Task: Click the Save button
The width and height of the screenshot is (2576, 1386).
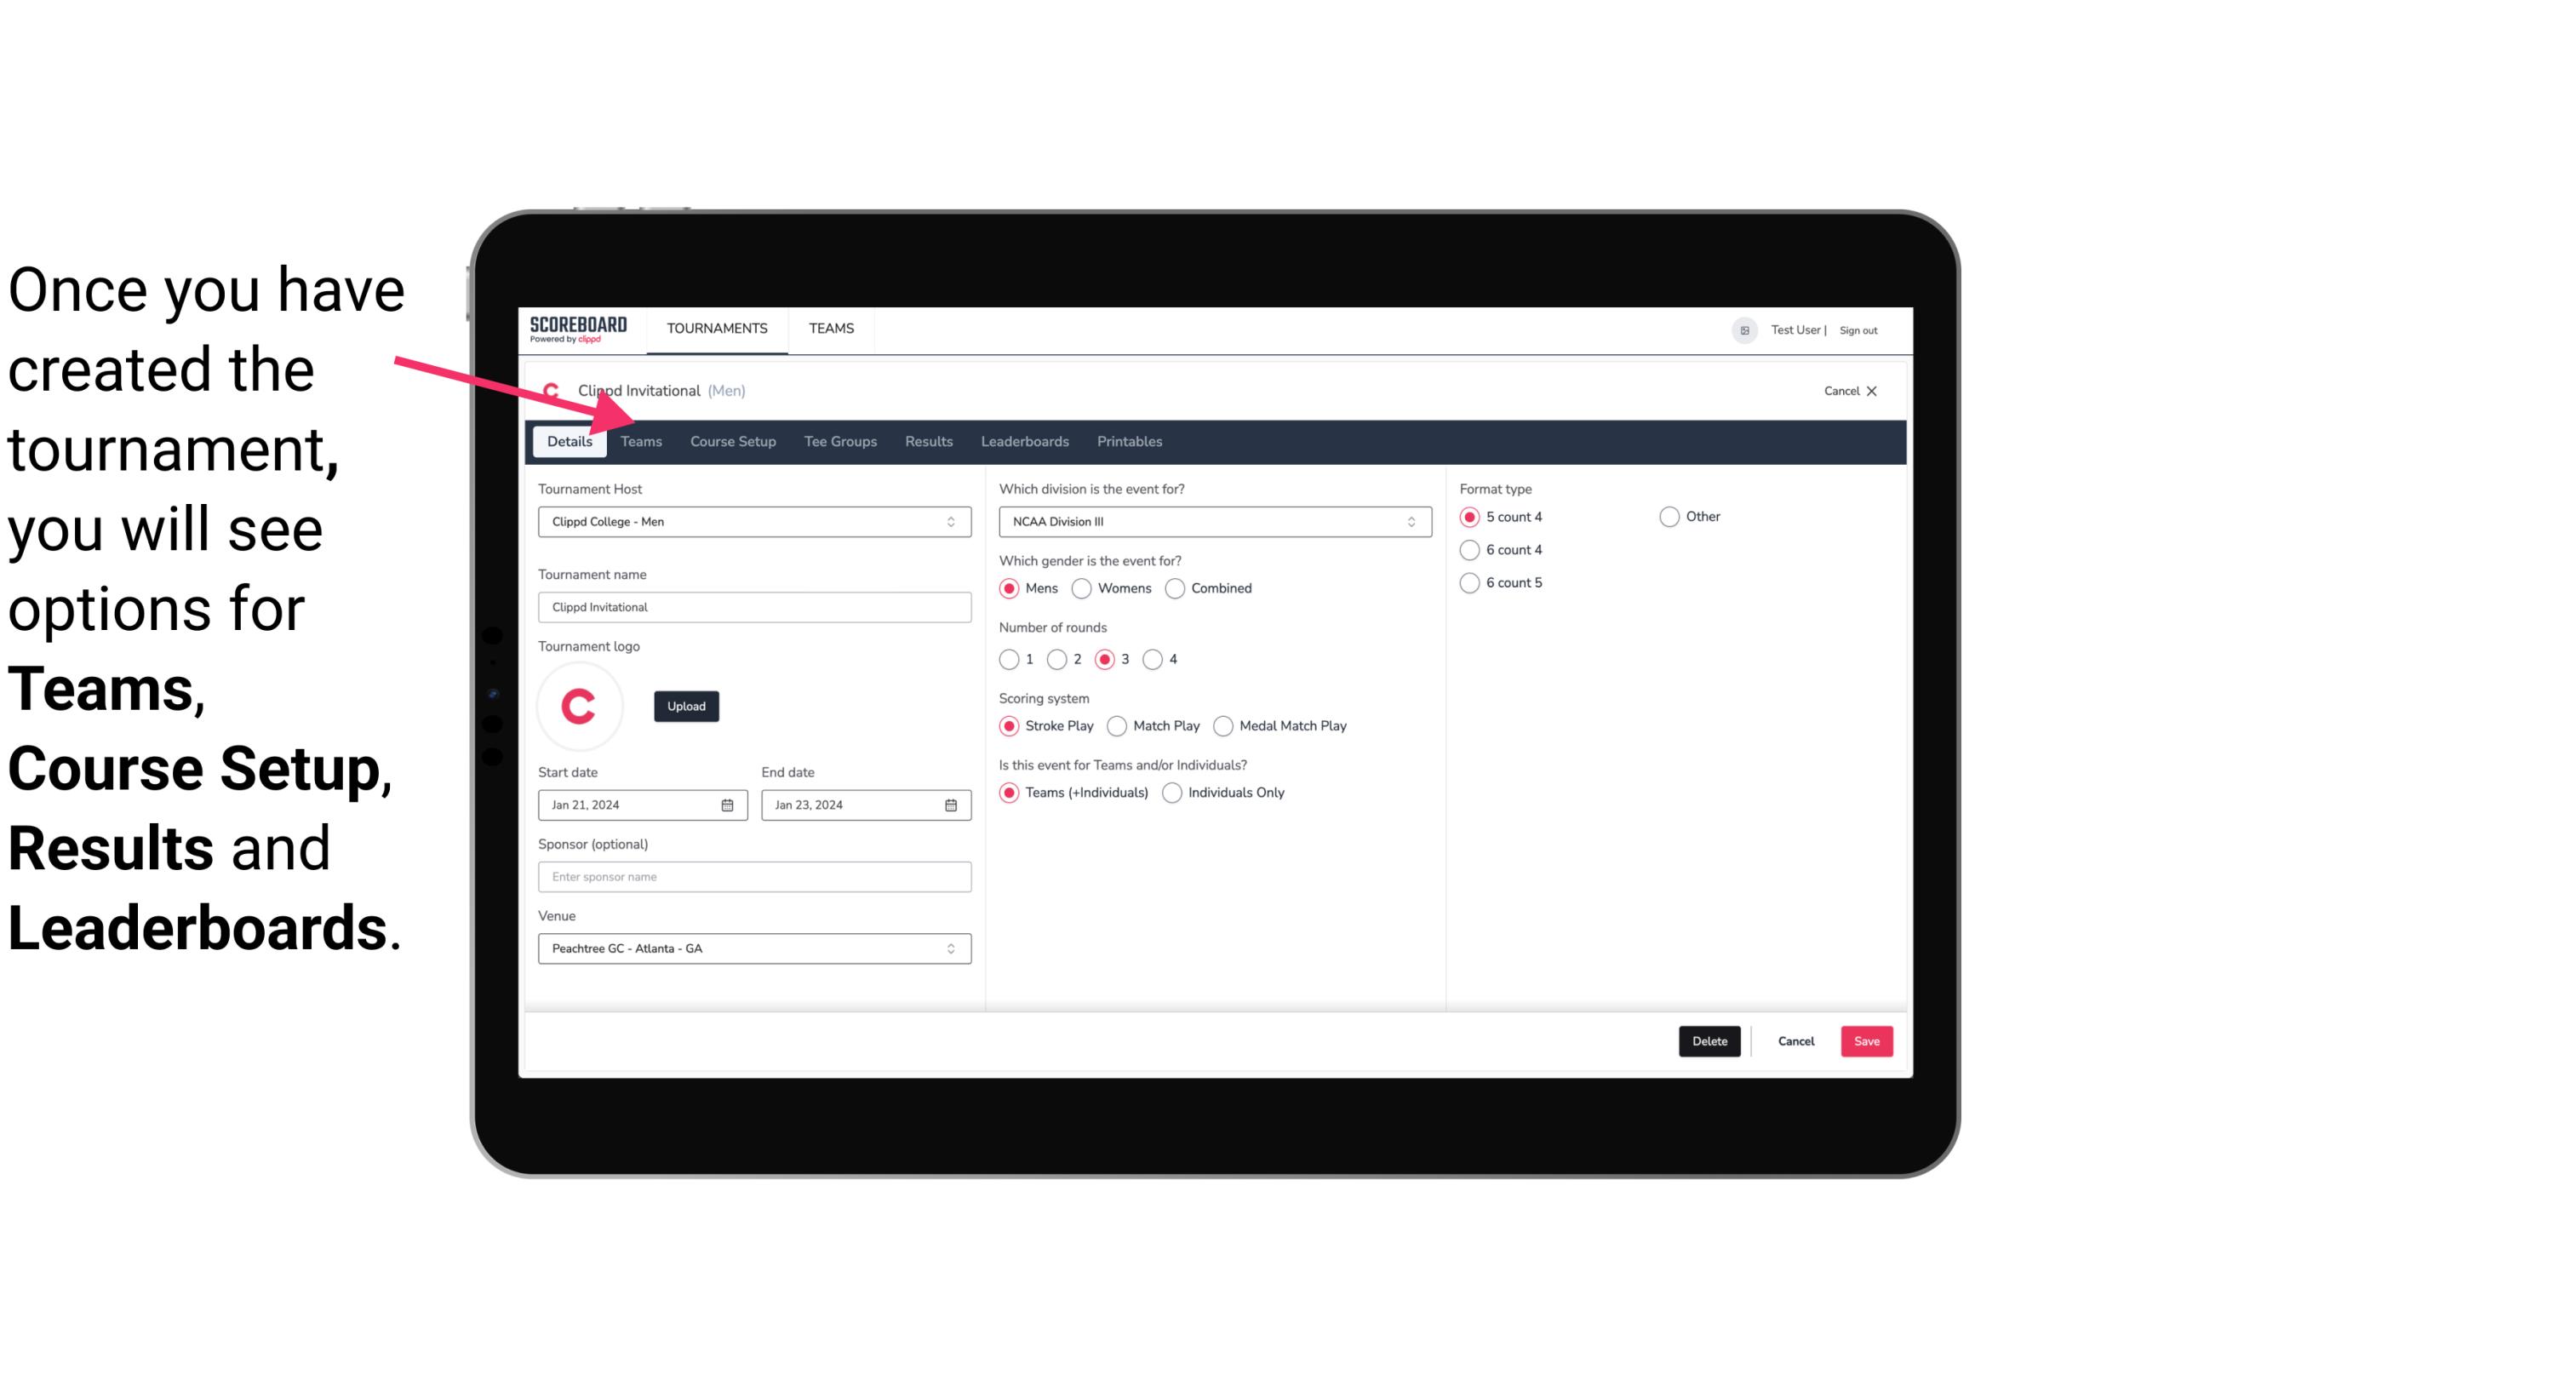Action: (1864, 1039)
